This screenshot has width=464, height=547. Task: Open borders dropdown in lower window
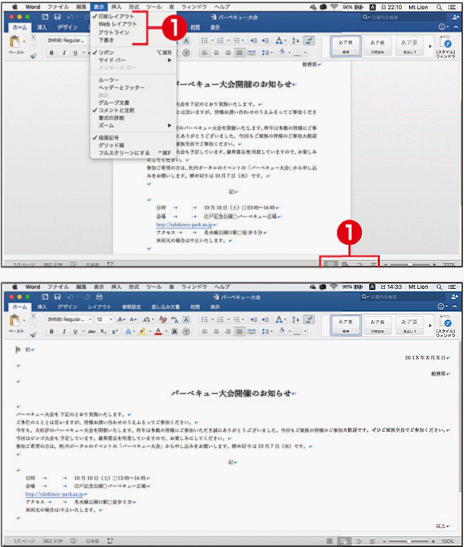[x=305, y=331]
